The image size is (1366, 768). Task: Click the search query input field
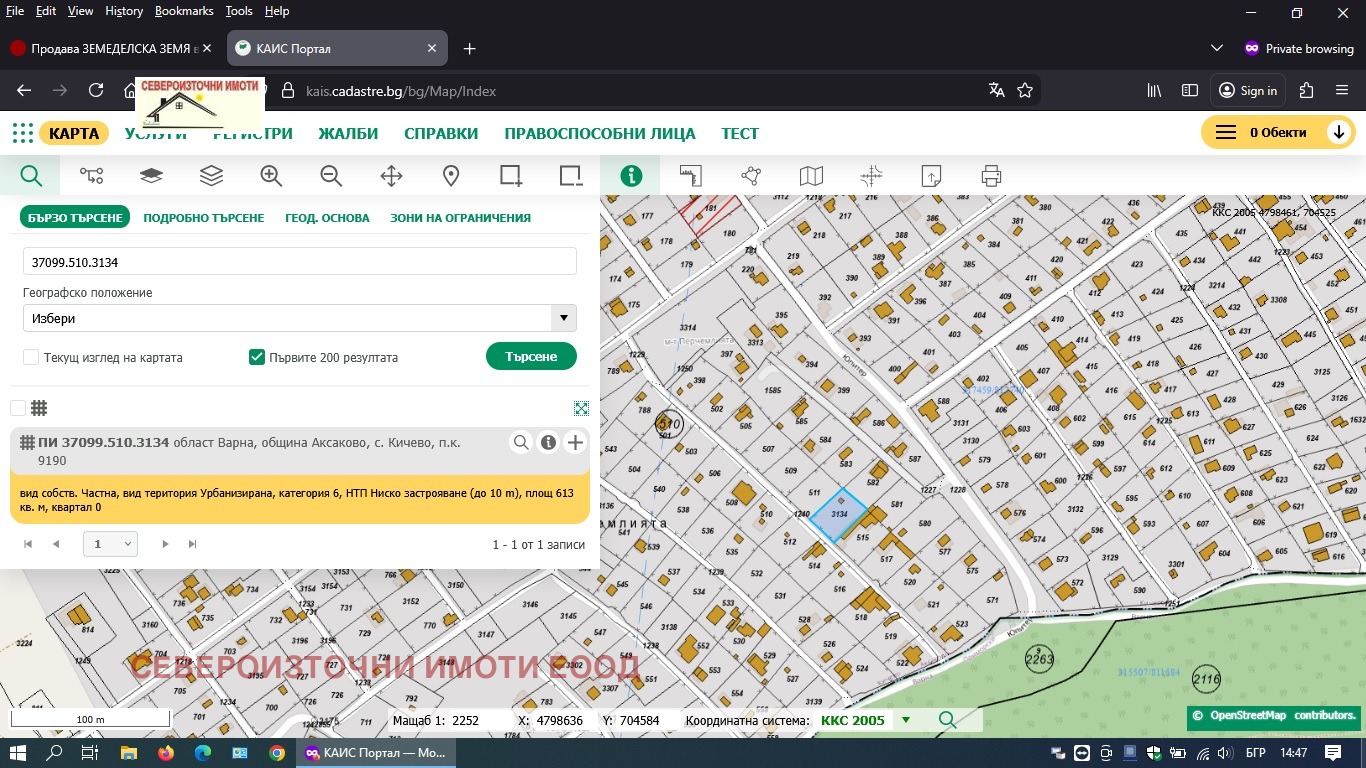click(x=300, y=261)
